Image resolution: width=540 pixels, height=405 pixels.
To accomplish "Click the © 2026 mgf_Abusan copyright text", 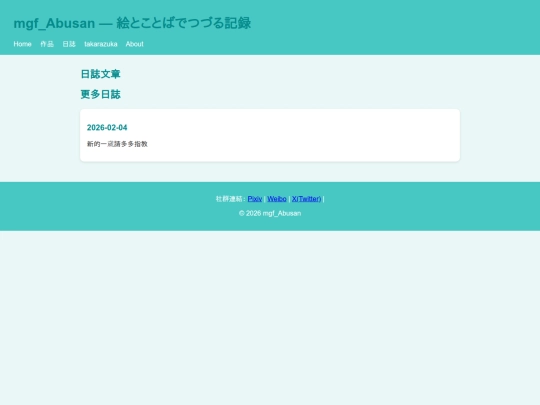I will click(x=270, y=213).
